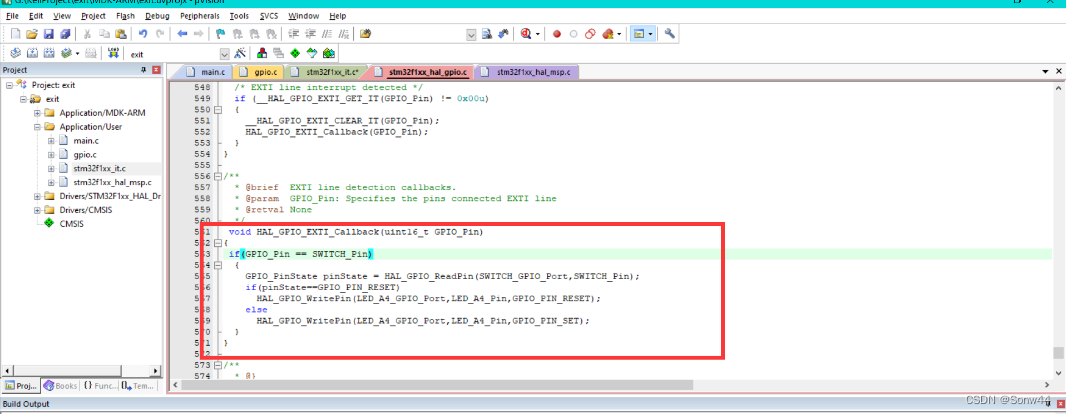Screen dimensions: 1066x414
Task: Expand main.c dependencies in project tree
Action: click(x=51, y=141)
